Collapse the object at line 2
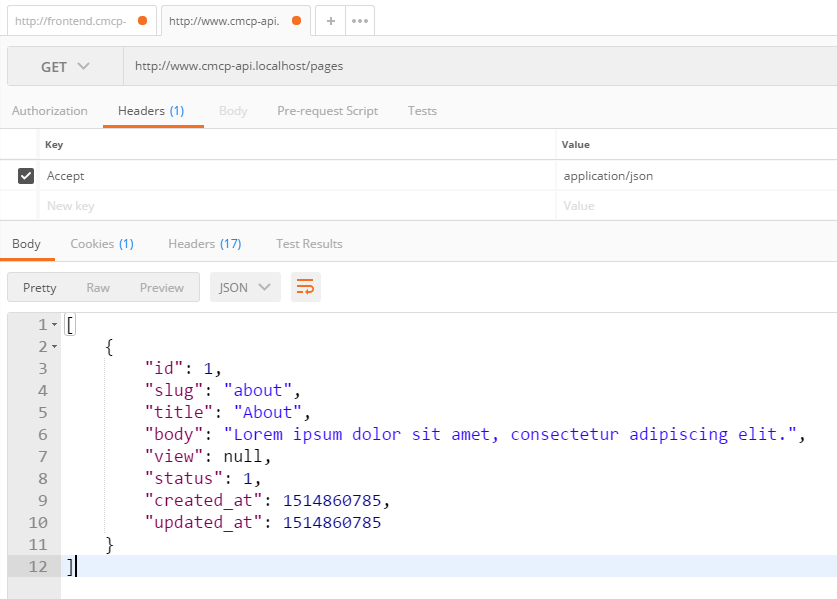 point(54,347)
